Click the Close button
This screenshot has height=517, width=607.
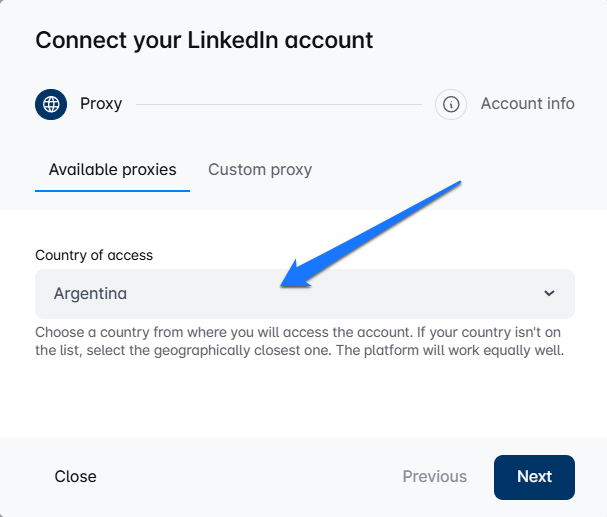pos(76,476)
